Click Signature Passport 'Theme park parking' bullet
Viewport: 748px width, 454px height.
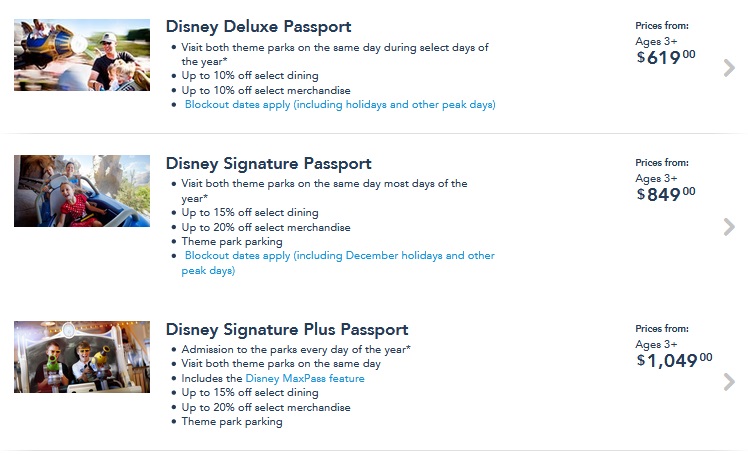click(232, 242)
